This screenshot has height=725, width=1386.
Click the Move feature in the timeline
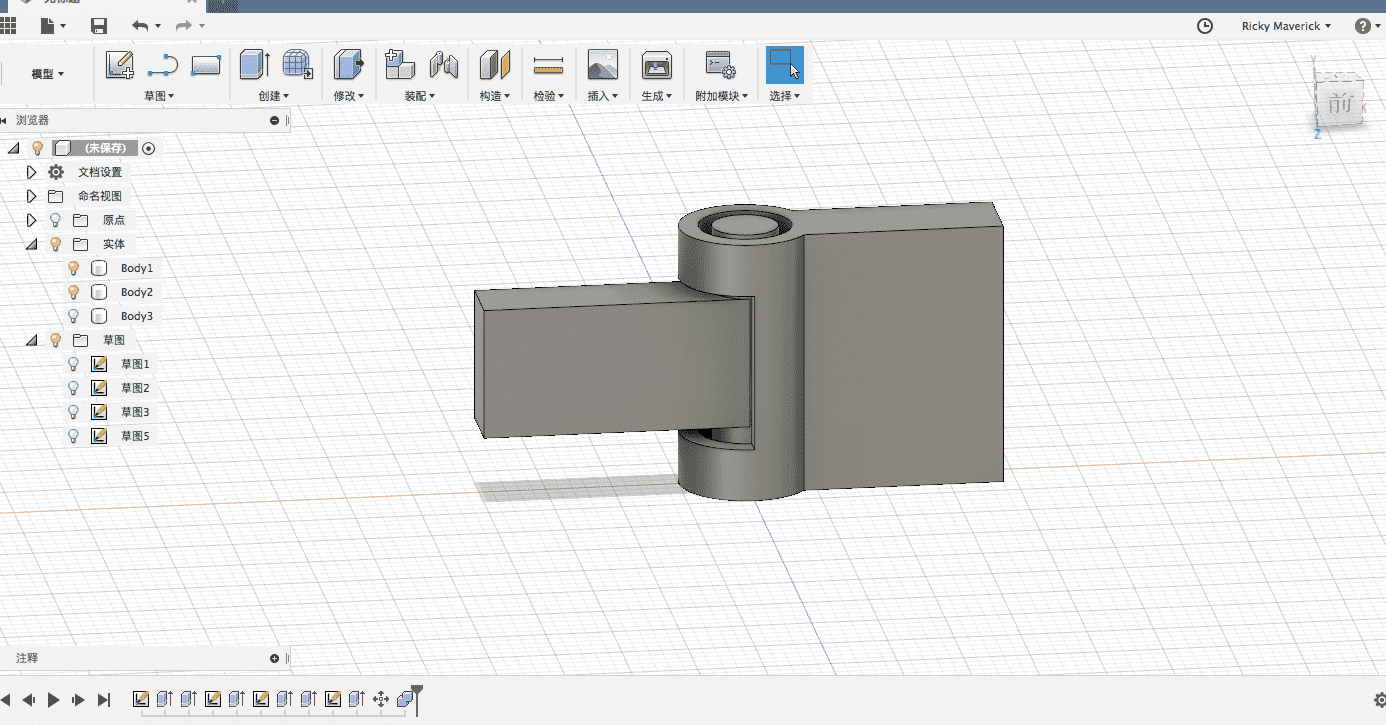(x=381, y=699)
